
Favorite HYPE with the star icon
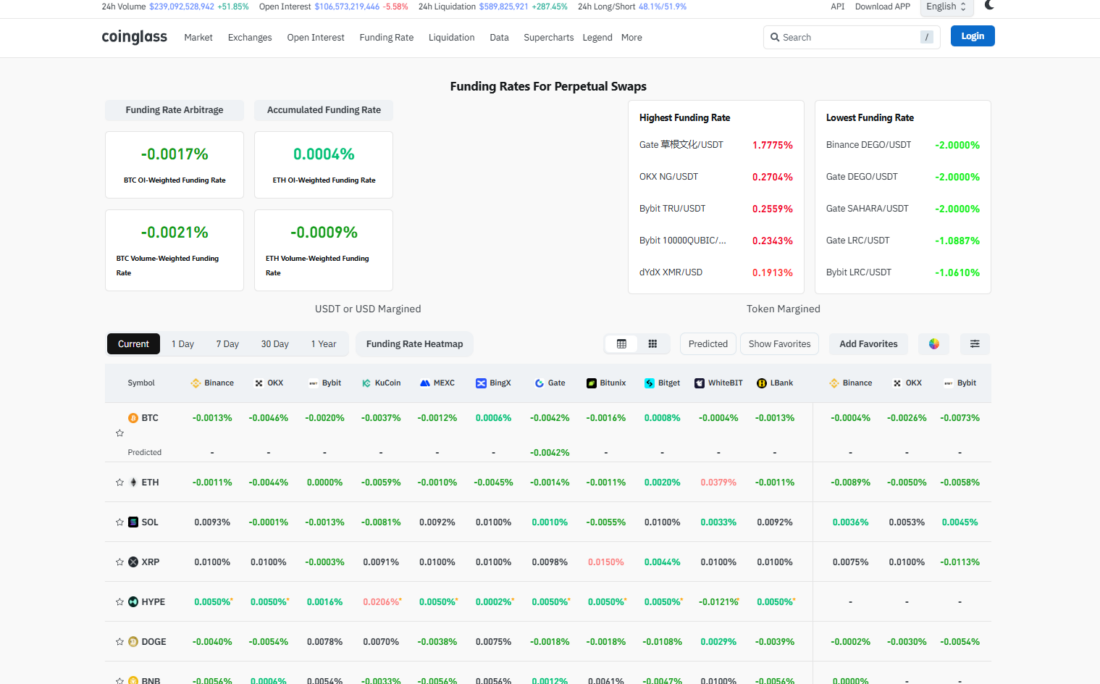click(119, 602)
